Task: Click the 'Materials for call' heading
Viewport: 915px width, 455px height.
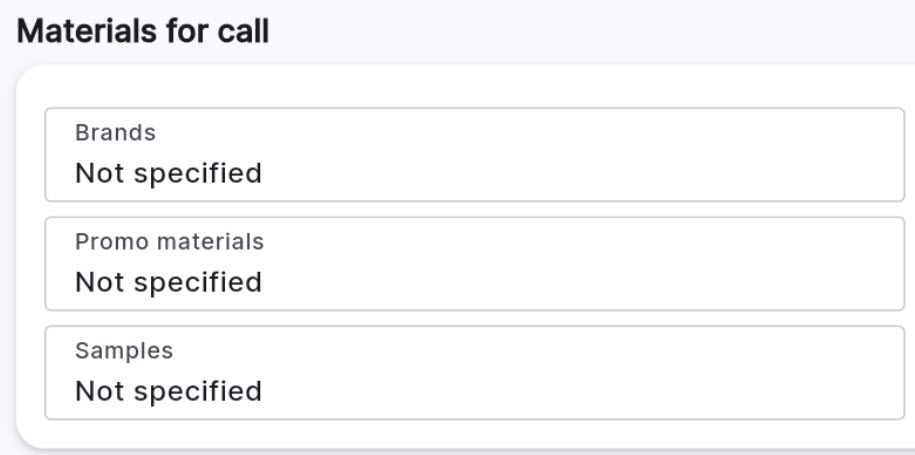Action: point(143,31)
